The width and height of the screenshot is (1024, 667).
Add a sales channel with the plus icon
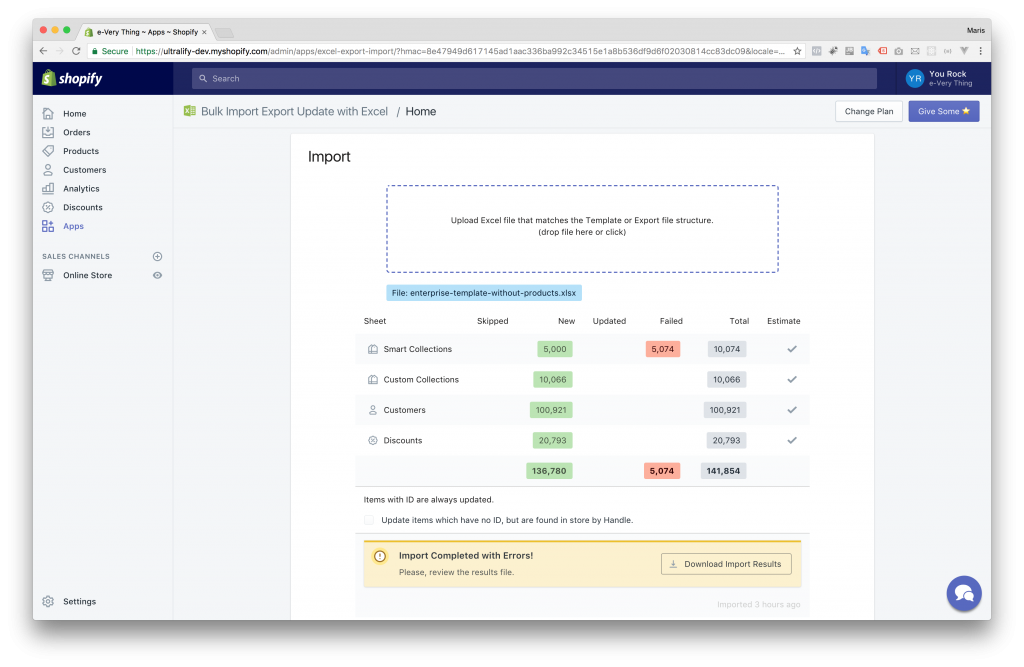click(x=157, y=256)
